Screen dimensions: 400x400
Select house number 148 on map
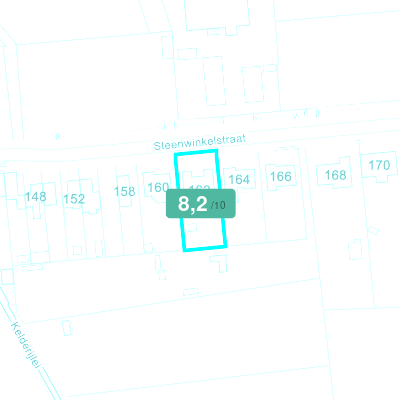36,197
